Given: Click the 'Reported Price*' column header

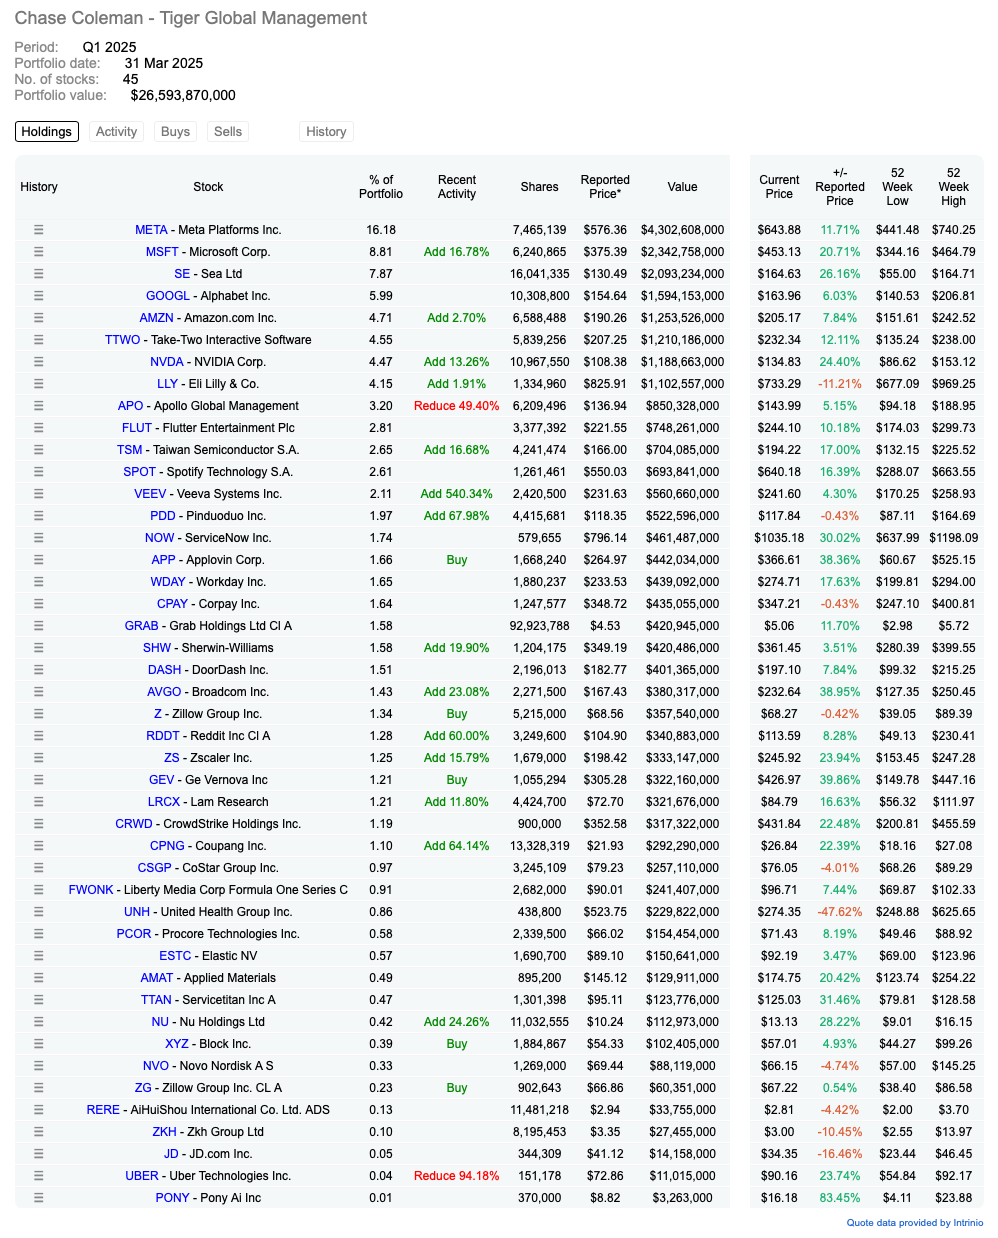Looking at the screenshot, I should pyautogui.click(x=605, y=187).
